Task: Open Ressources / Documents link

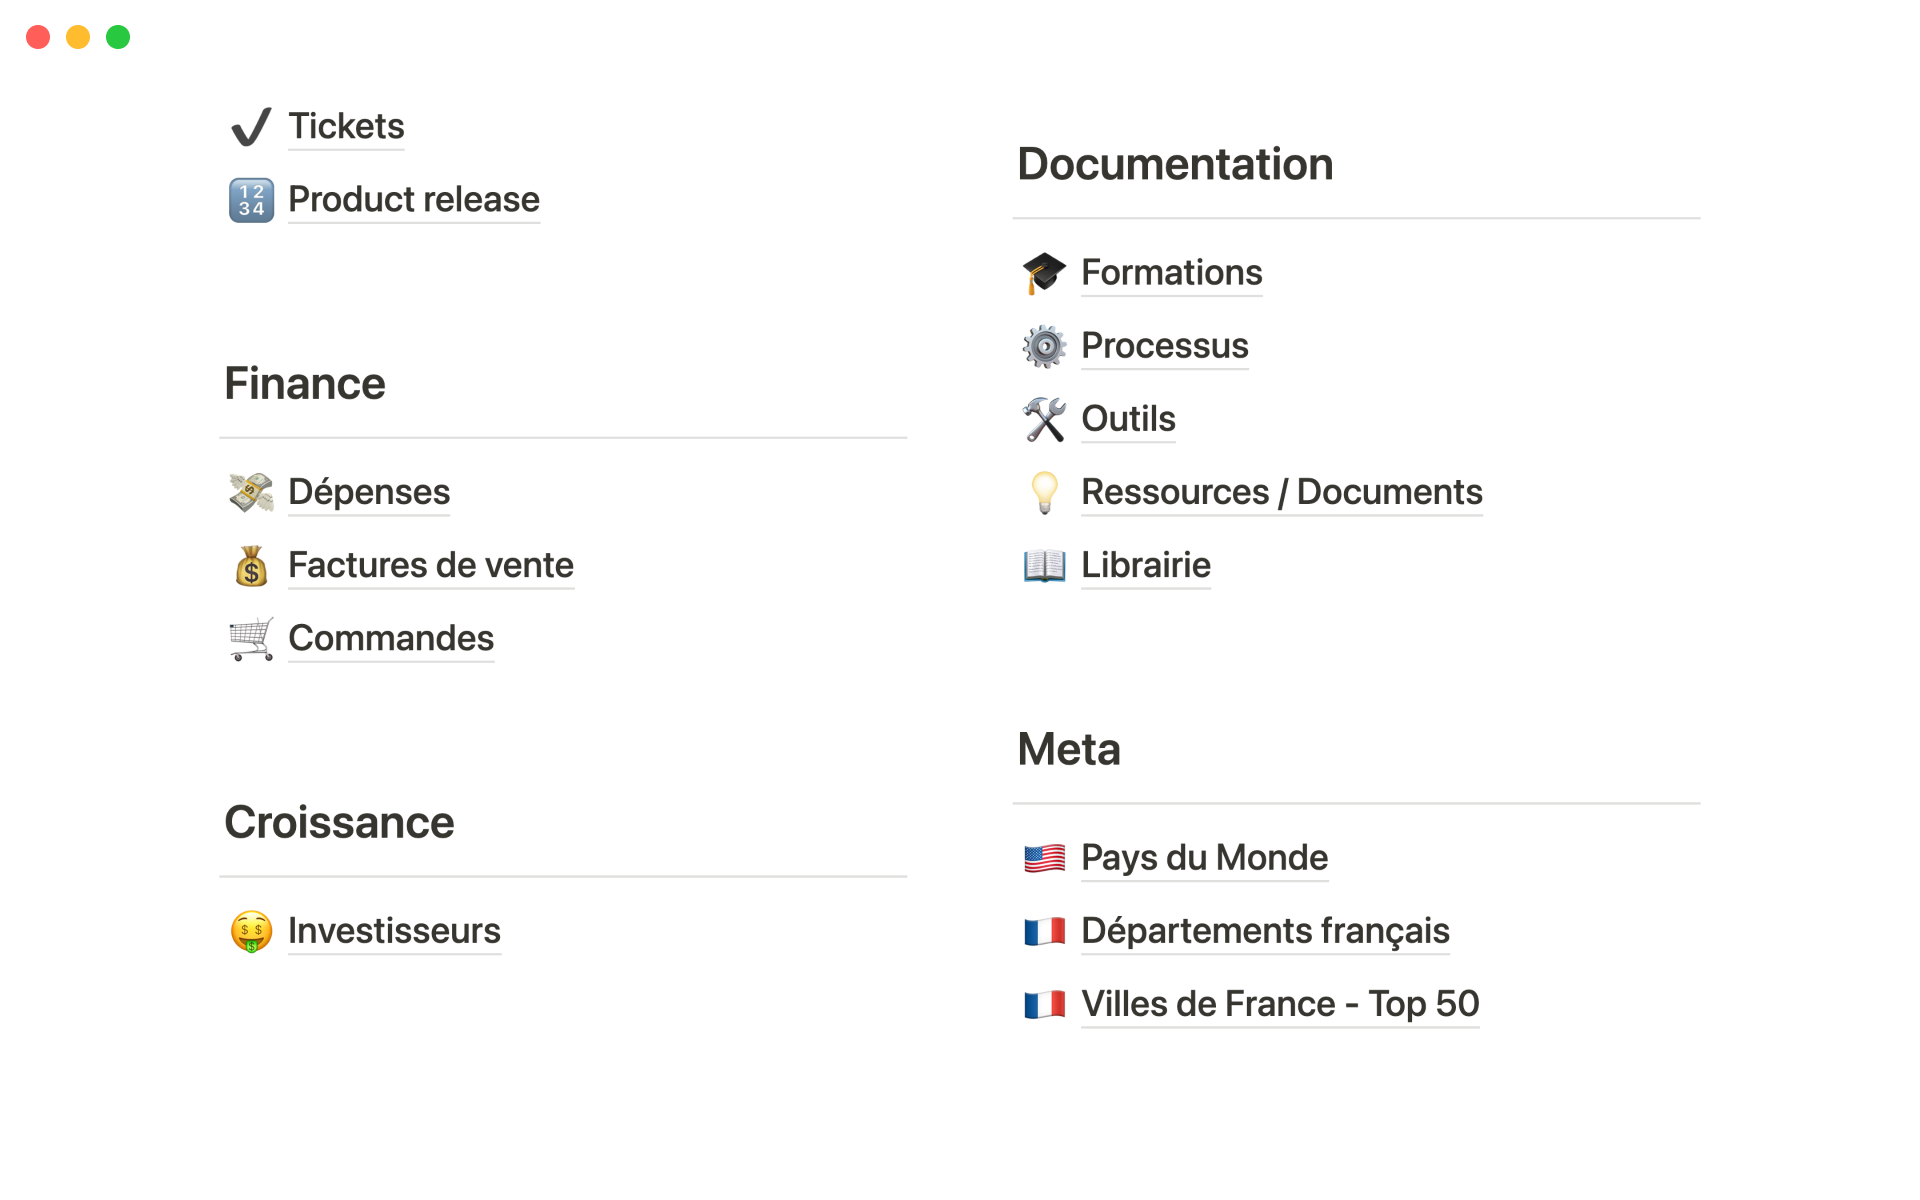Action: tap(1281, 492)
